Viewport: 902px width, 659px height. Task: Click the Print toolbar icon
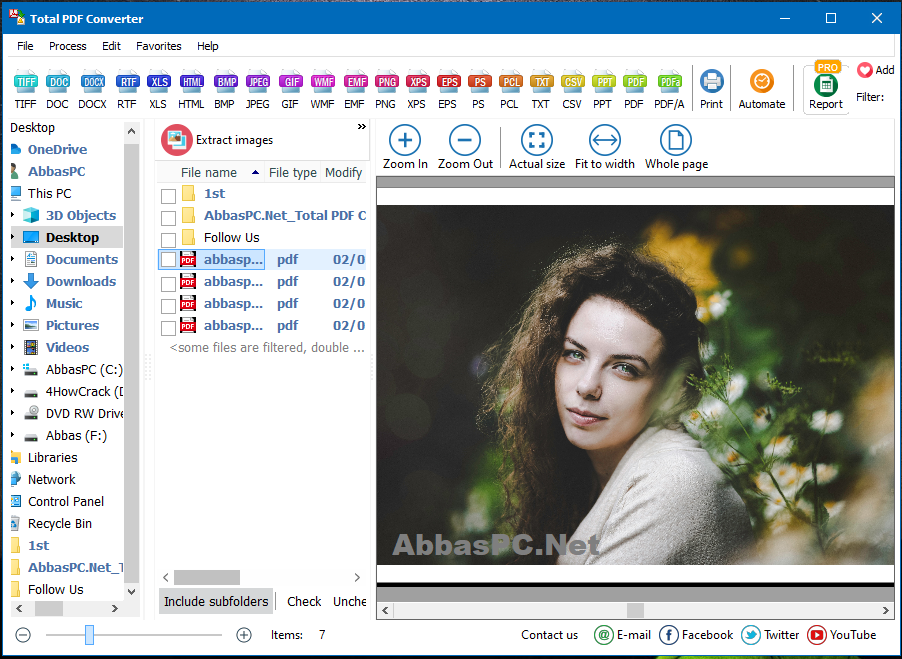pos(712,90)
